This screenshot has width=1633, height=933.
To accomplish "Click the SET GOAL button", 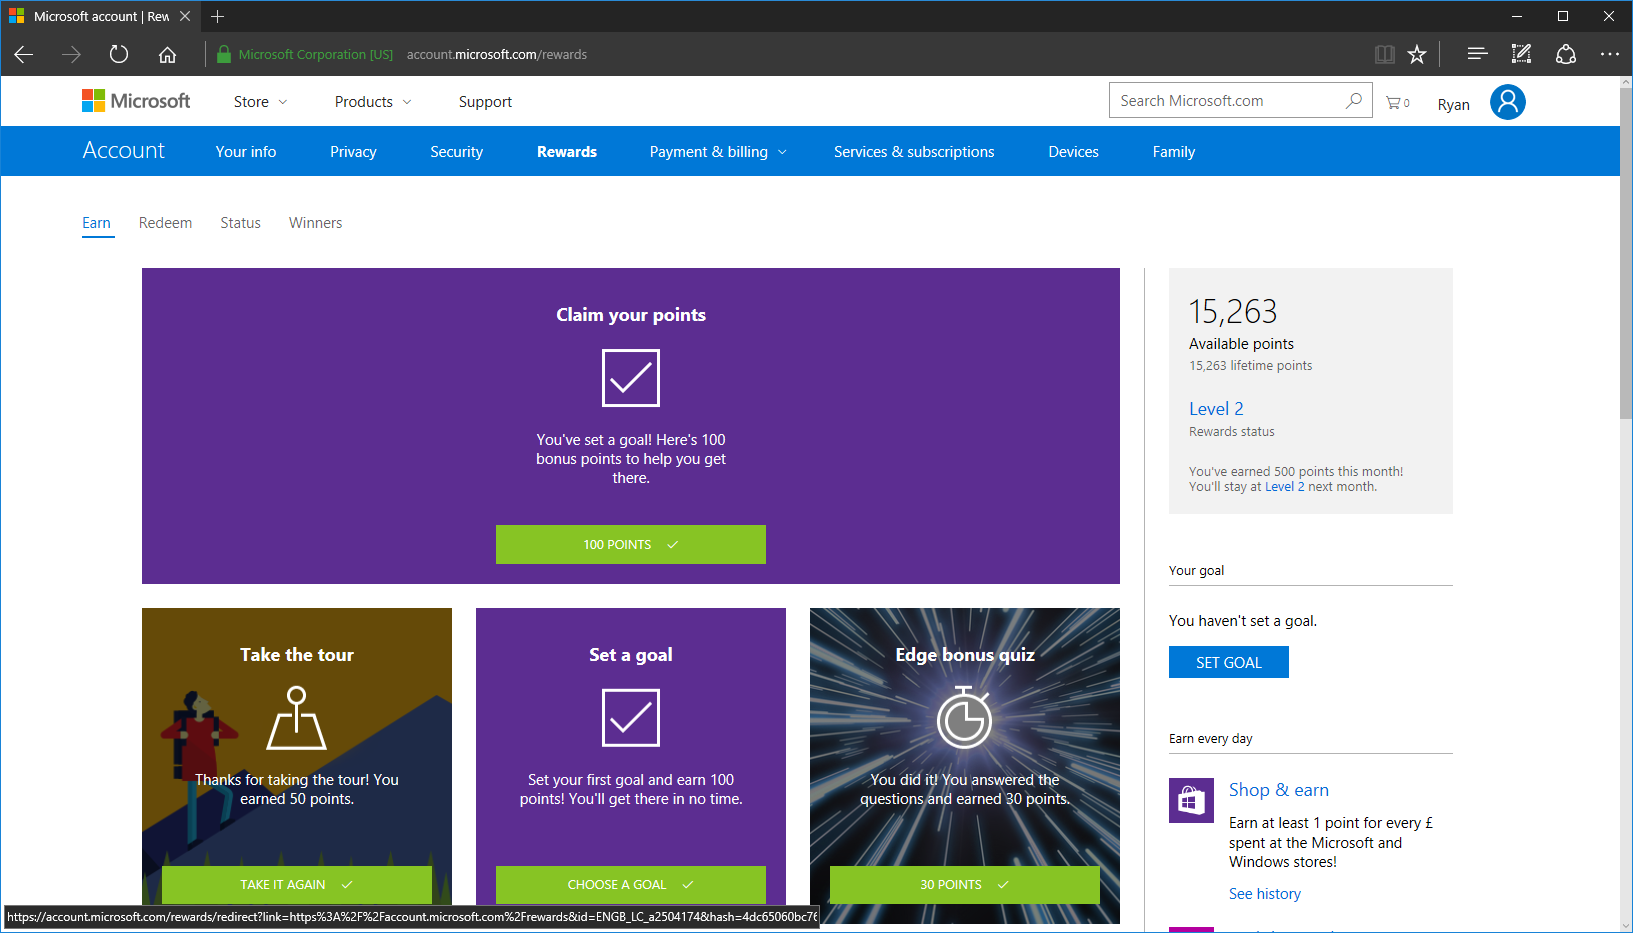I will tap(1229, 662).
